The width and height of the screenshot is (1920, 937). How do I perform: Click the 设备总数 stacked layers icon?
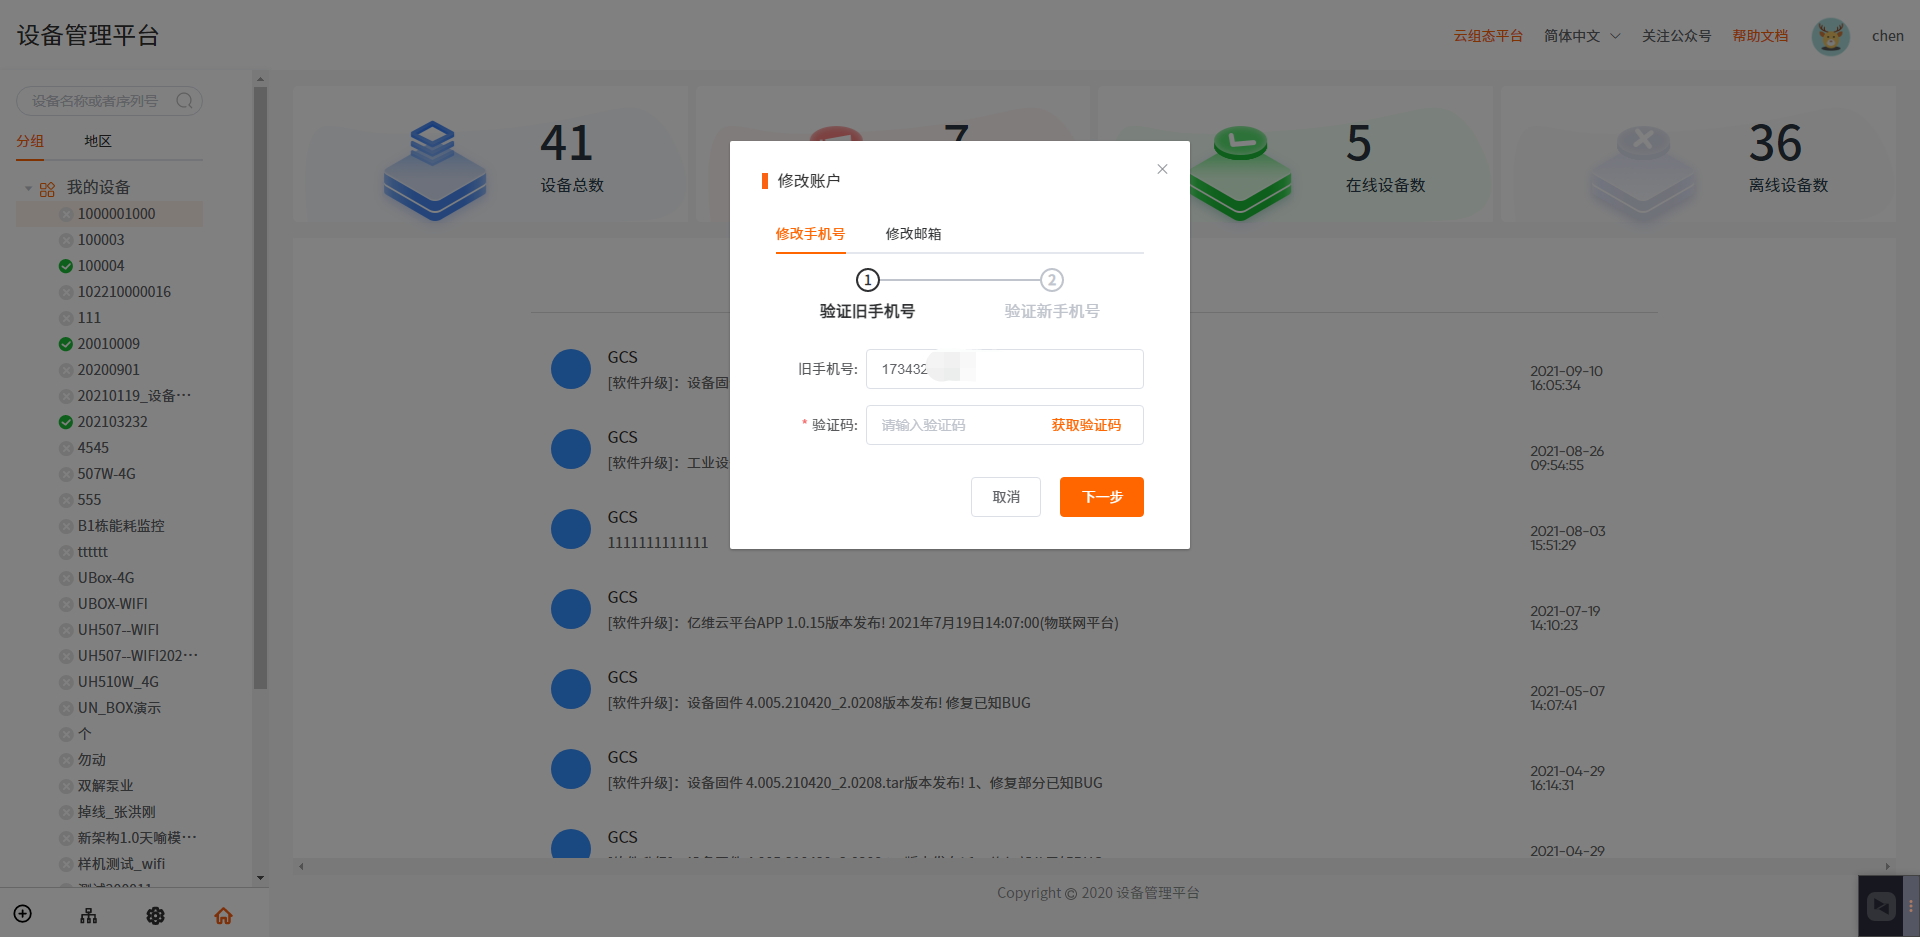[434, 170]
